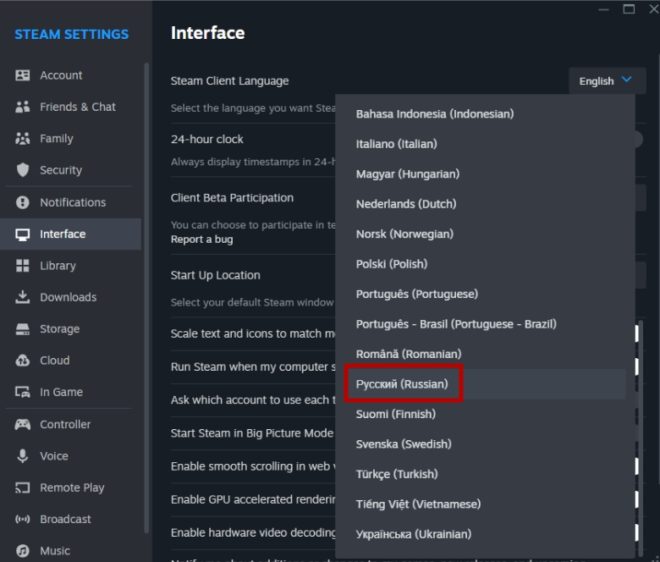Click the Interface monitor icon
660x562 pixels.
22,234
